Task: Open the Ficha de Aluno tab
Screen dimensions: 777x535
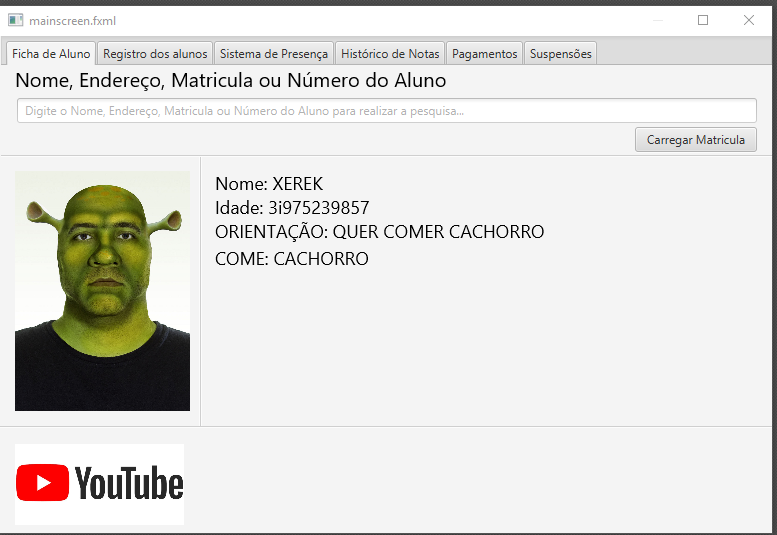Action: (51, 54)
